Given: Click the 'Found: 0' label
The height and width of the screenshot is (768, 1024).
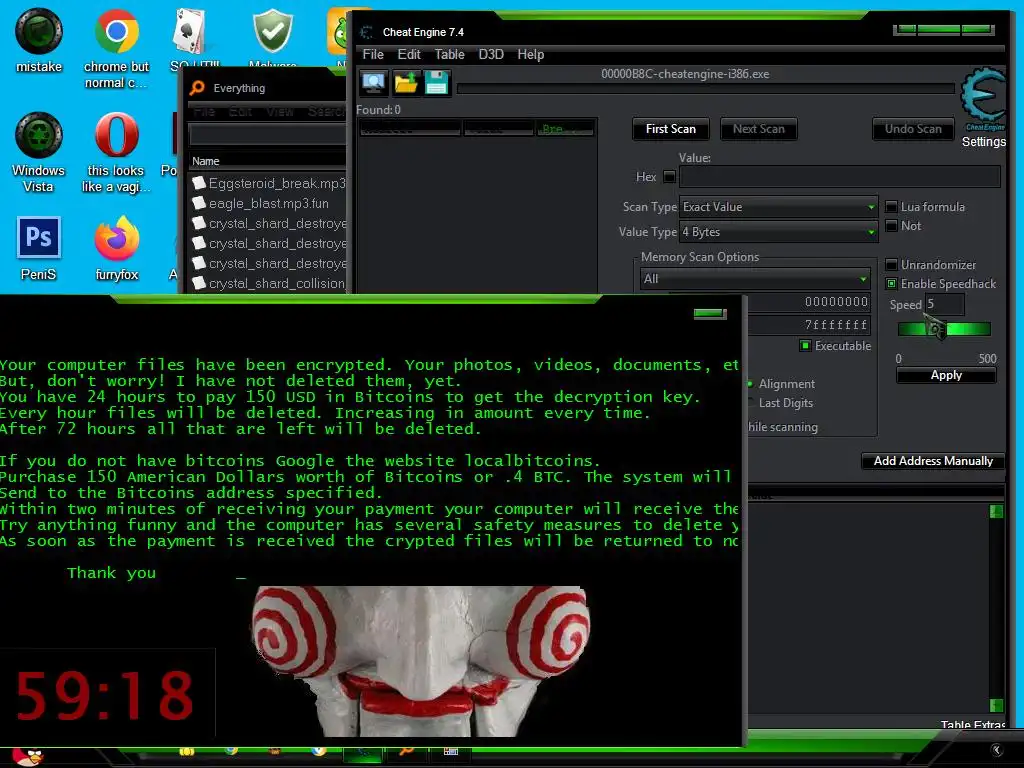Looking at the screenshot, I should [x=378, y=110].
